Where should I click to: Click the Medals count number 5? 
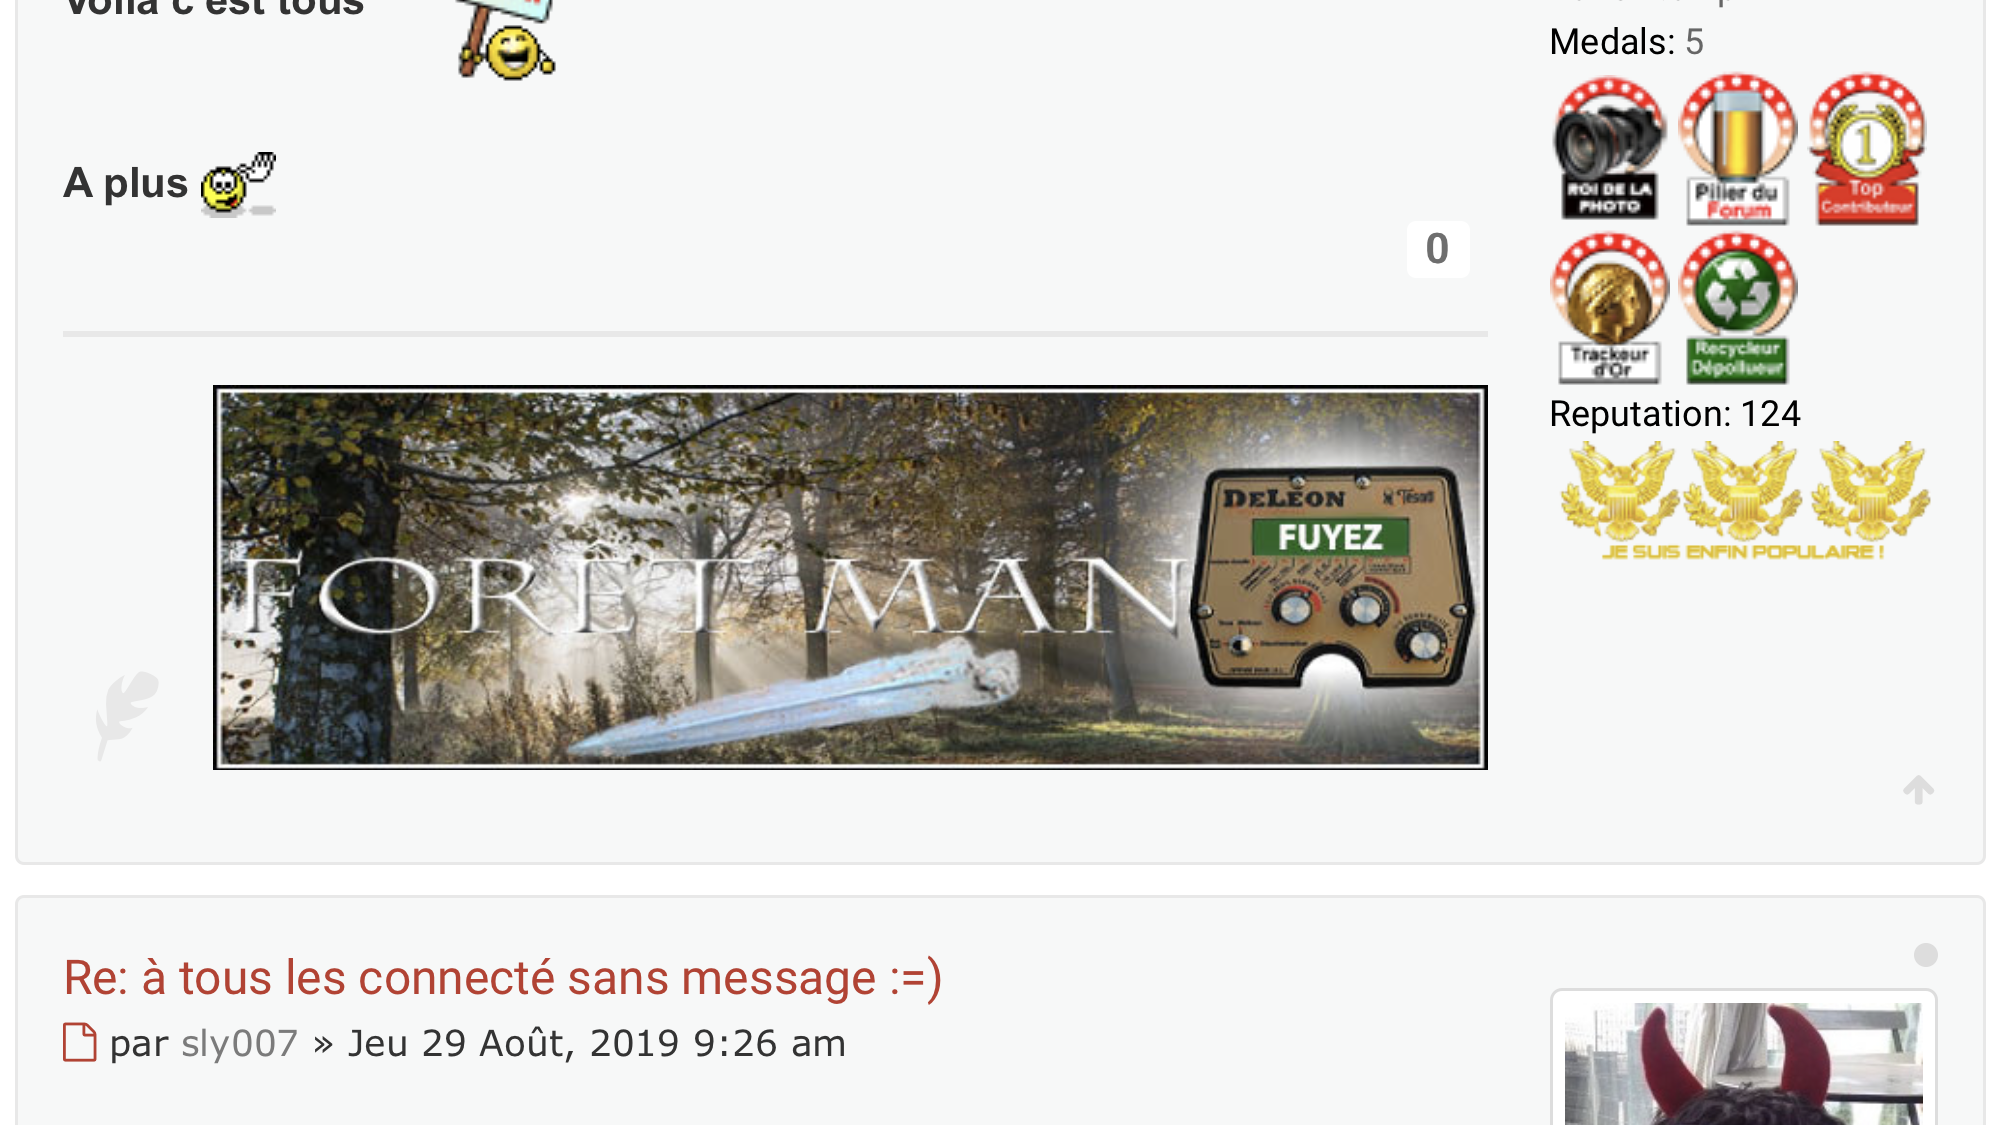[x=1694, y=42]
